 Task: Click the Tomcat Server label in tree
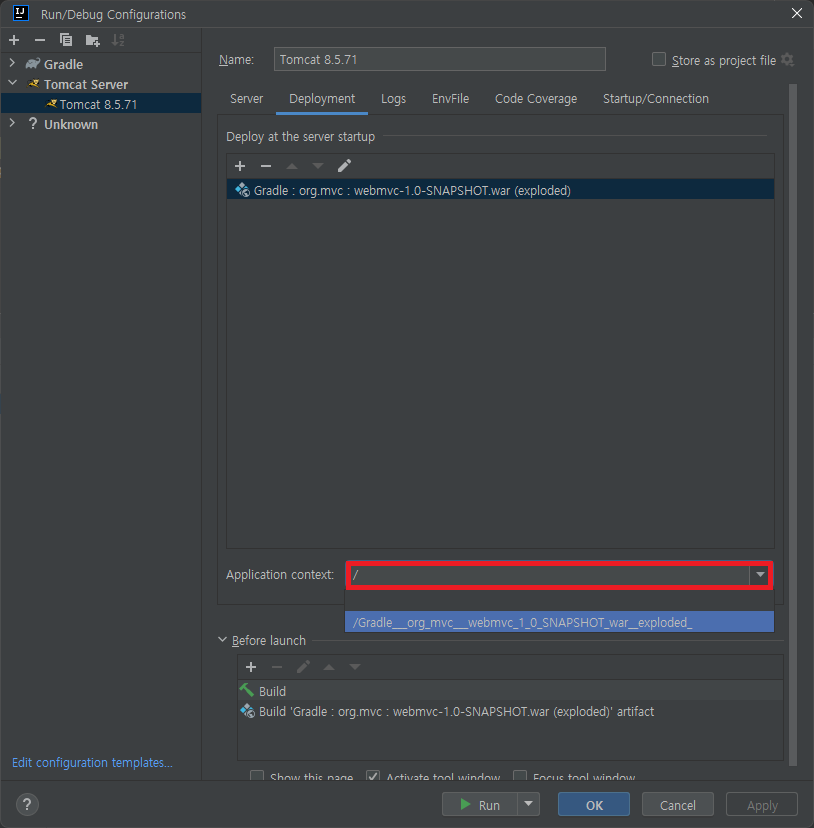point(86,84)
